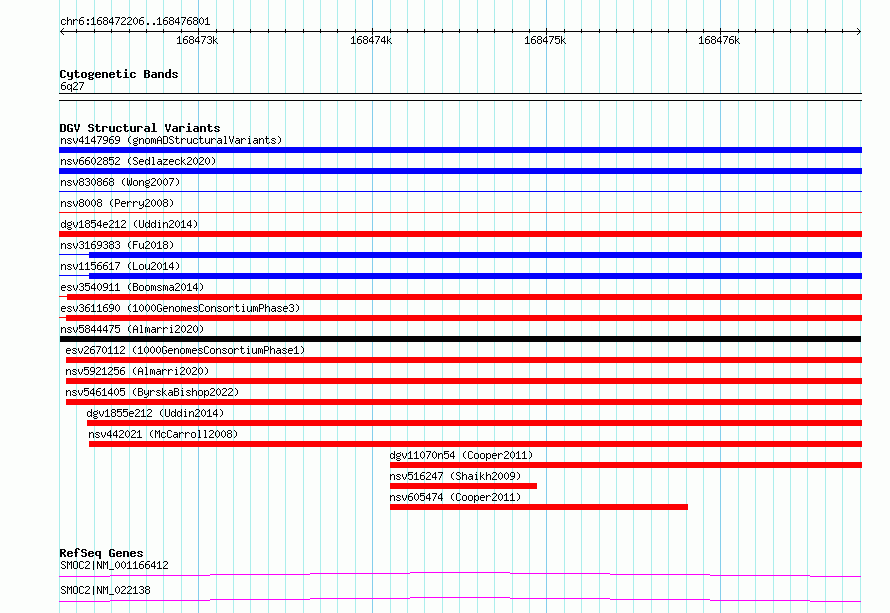Click the DGV Structural Variants track title
Image resolution: width=890 pixels, height=613 pixels.
[140, 128]
